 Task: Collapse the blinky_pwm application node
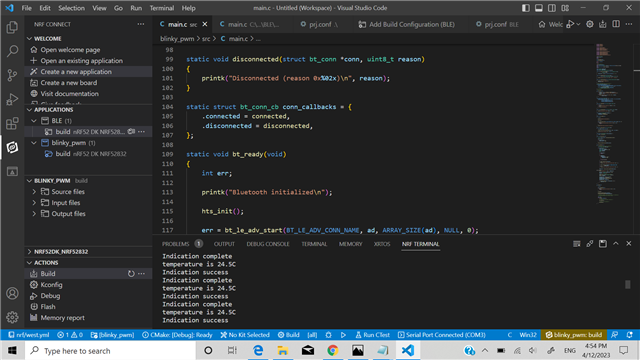(x=34, y=143)
